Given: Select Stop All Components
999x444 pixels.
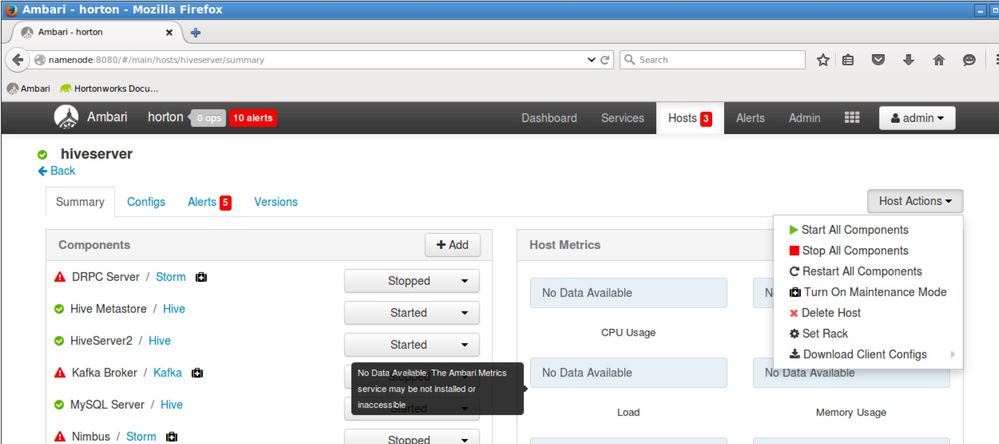Looking at the screenshot, I should click(x=848, y=251).
